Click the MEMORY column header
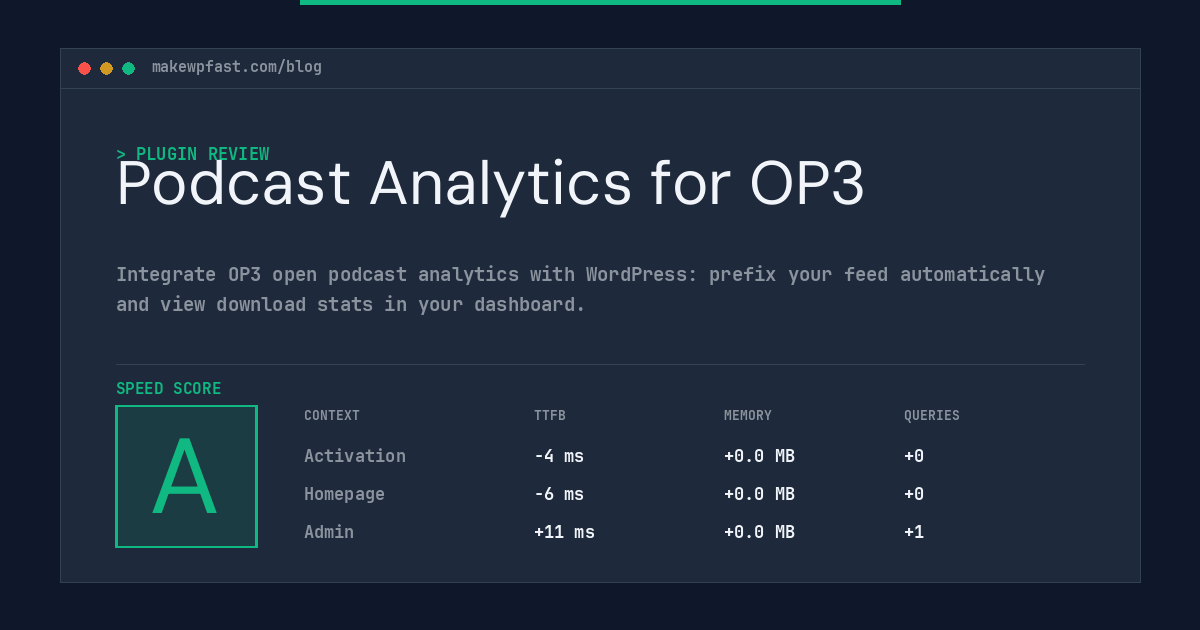 point(748,416)
